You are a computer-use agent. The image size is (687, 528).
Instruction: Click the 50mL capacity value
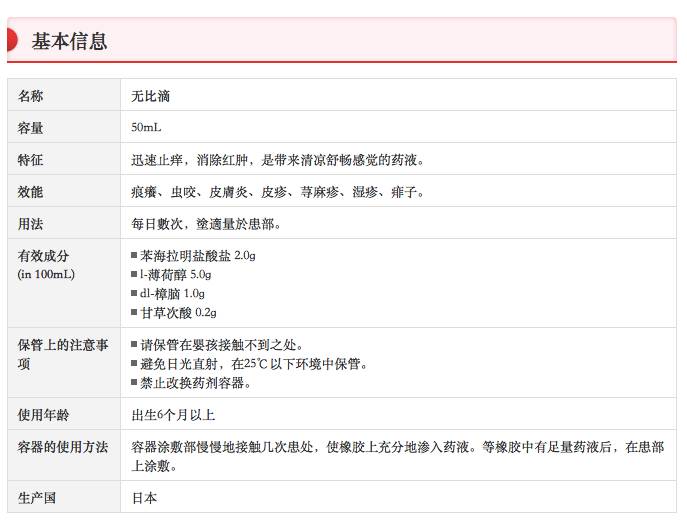(146, 128)
